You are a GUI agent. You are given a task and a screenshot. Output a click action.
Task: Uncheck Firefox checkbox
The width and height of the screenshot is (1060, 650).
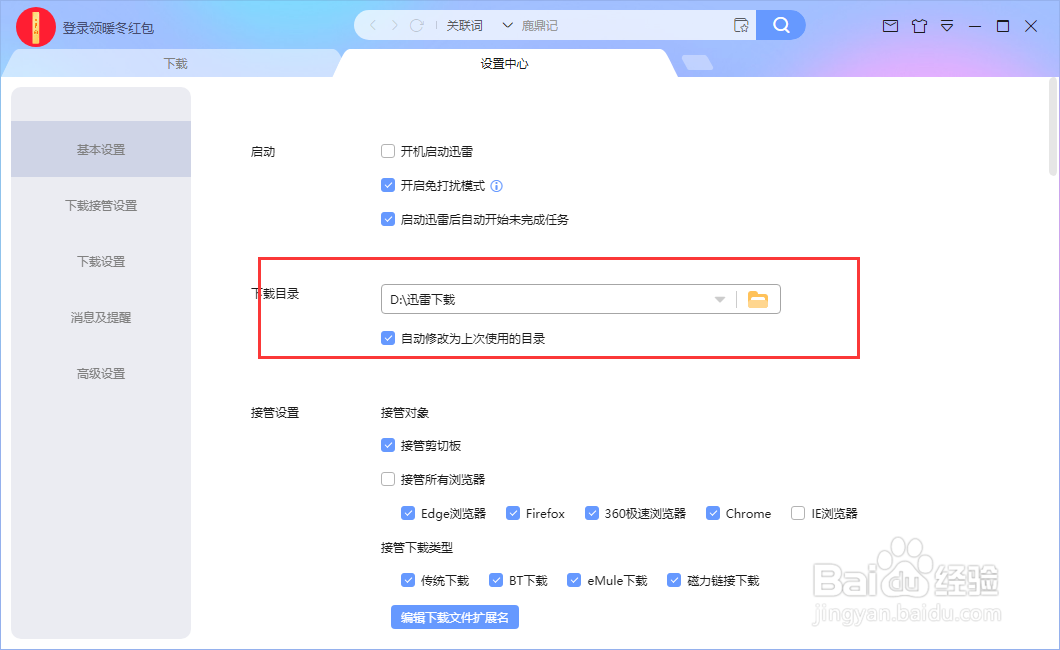click(513, 513)
